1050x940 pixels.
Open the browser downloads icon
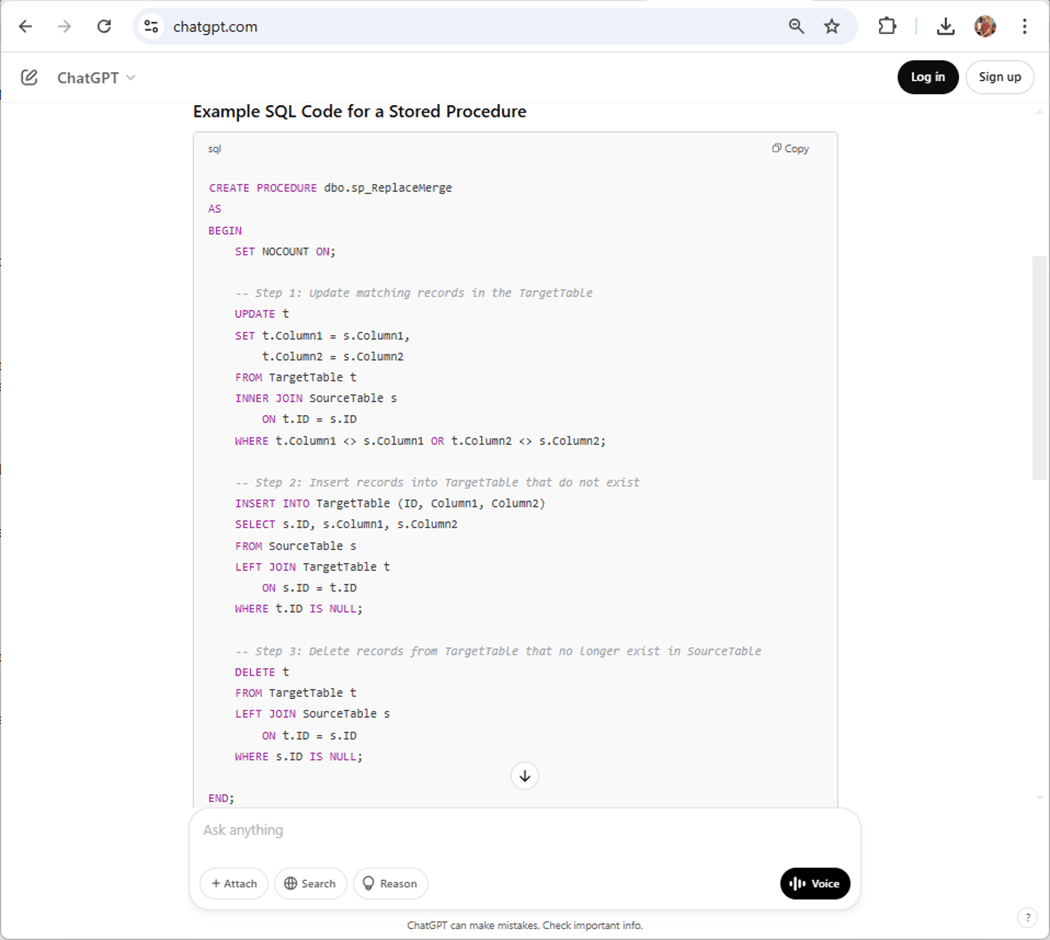(945, 27)
